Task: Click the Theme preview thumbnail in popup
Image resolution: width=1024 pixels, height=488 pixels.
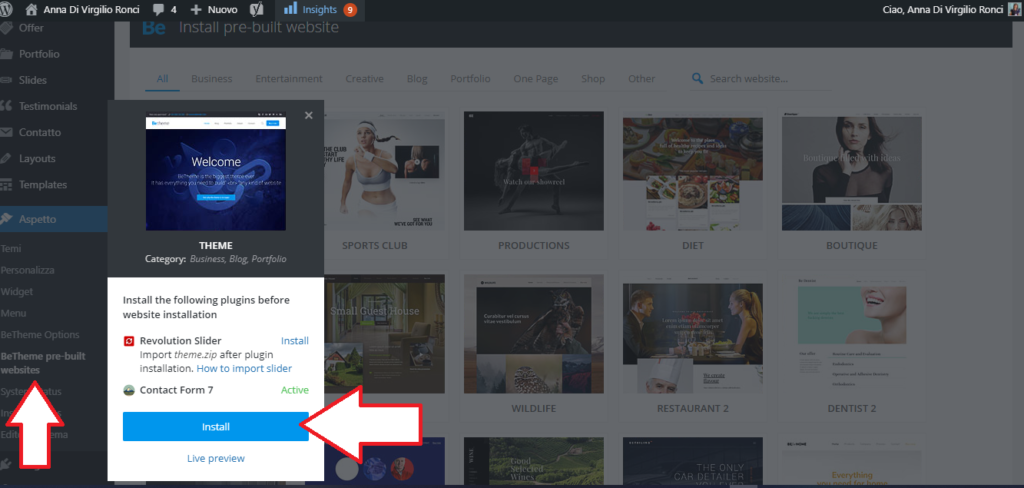Action: coord(216,173)
